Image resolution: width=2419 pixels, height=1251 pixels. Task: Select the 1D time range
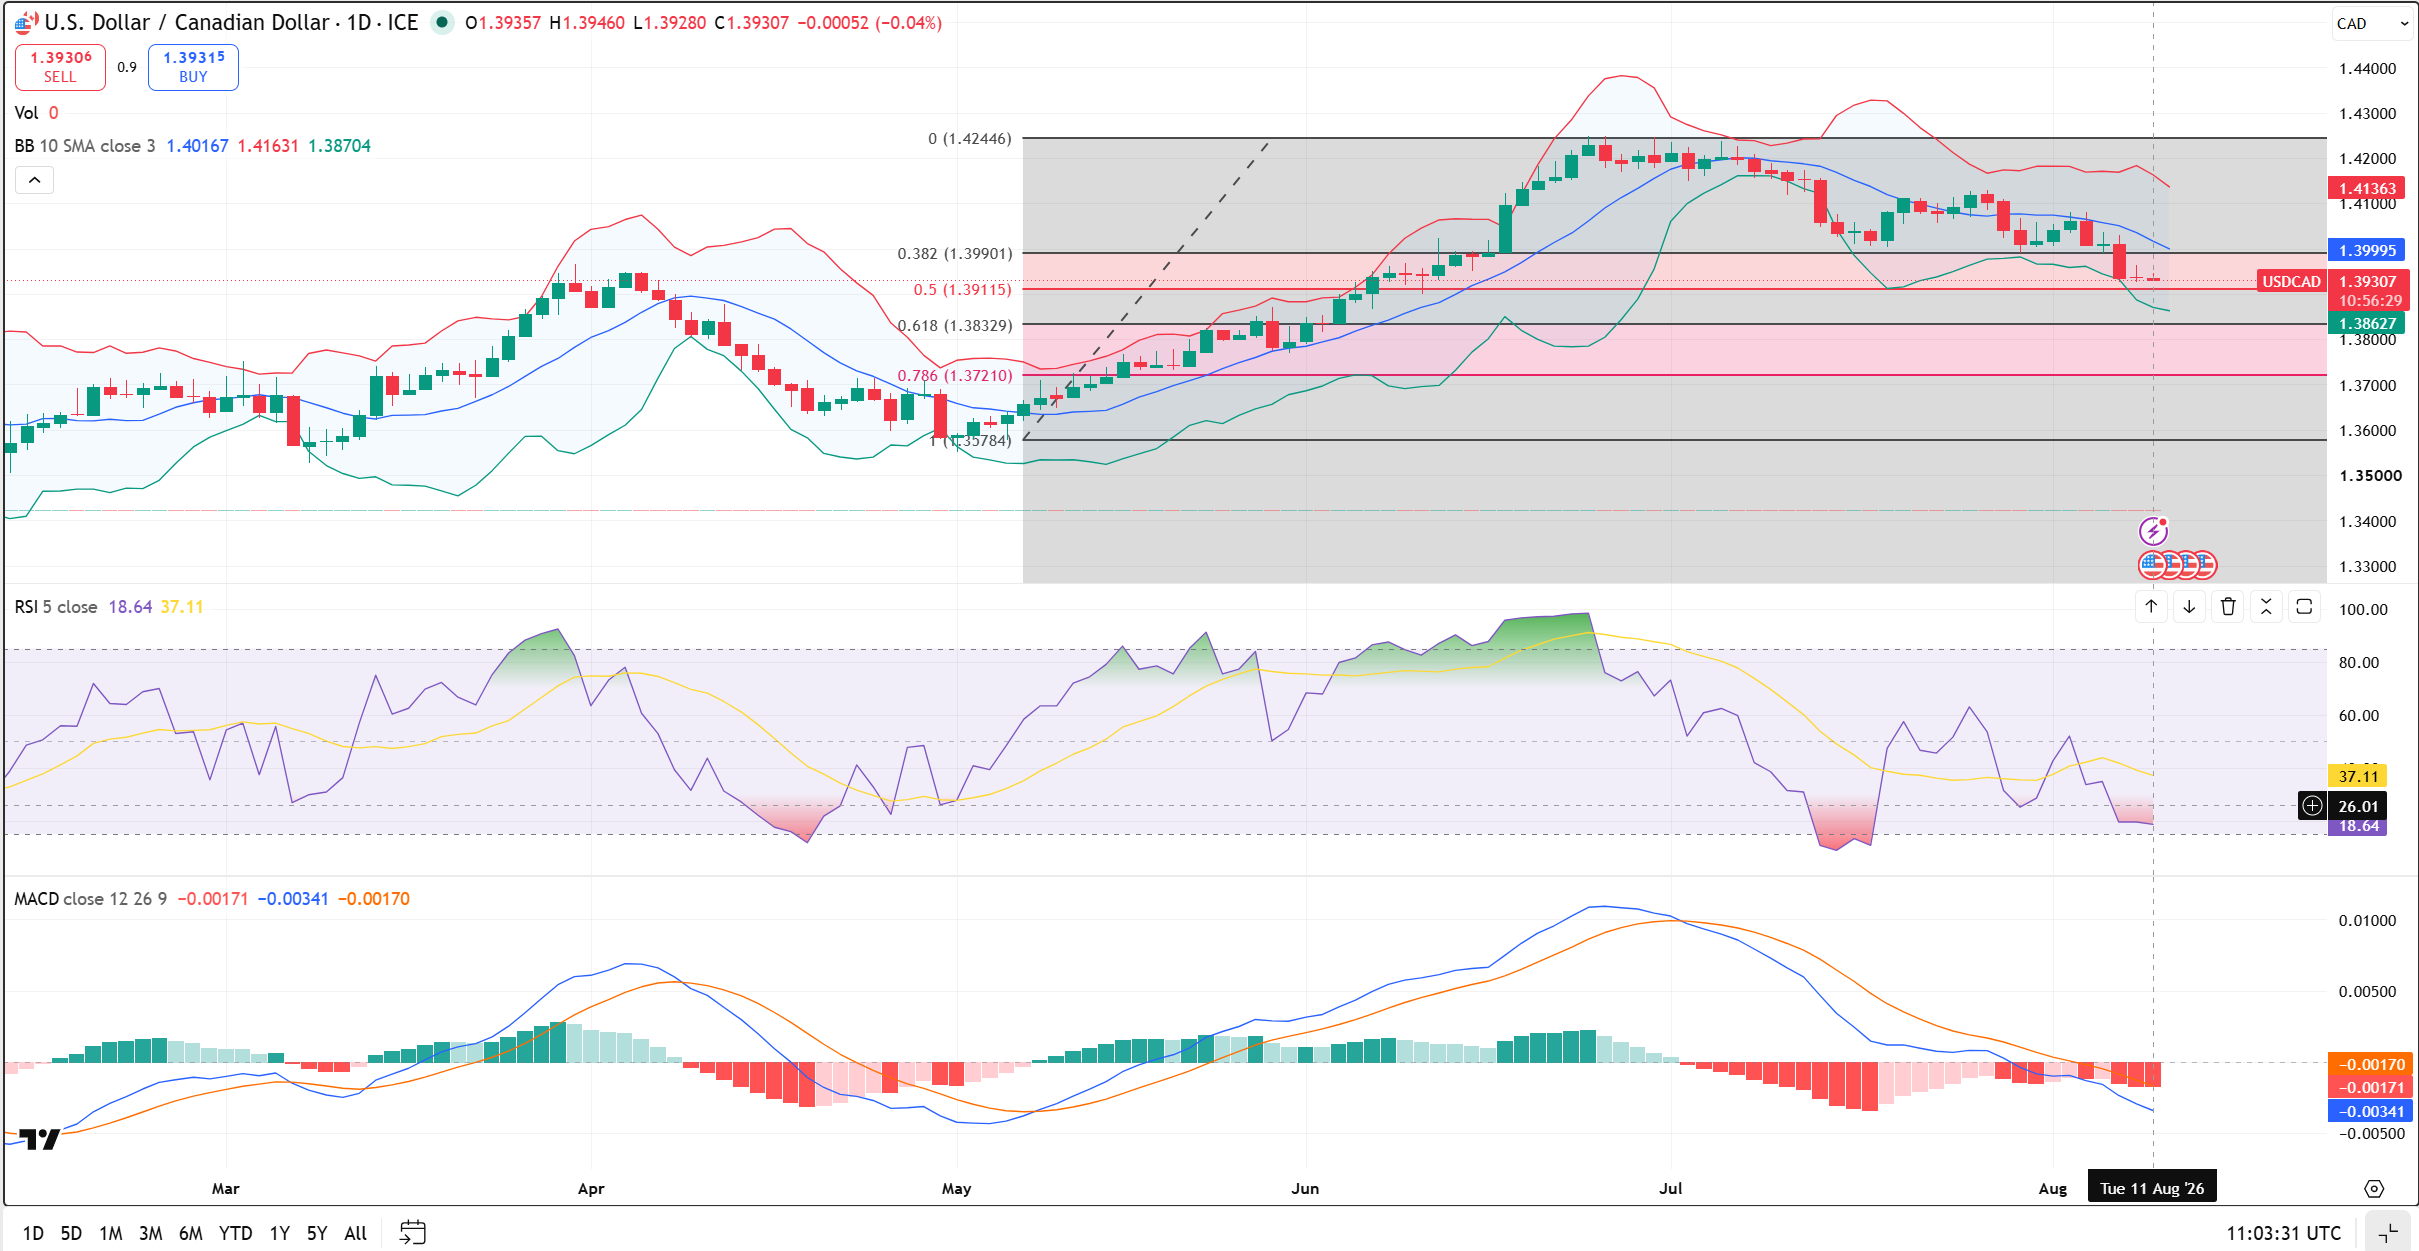[x=33, y=1233]
